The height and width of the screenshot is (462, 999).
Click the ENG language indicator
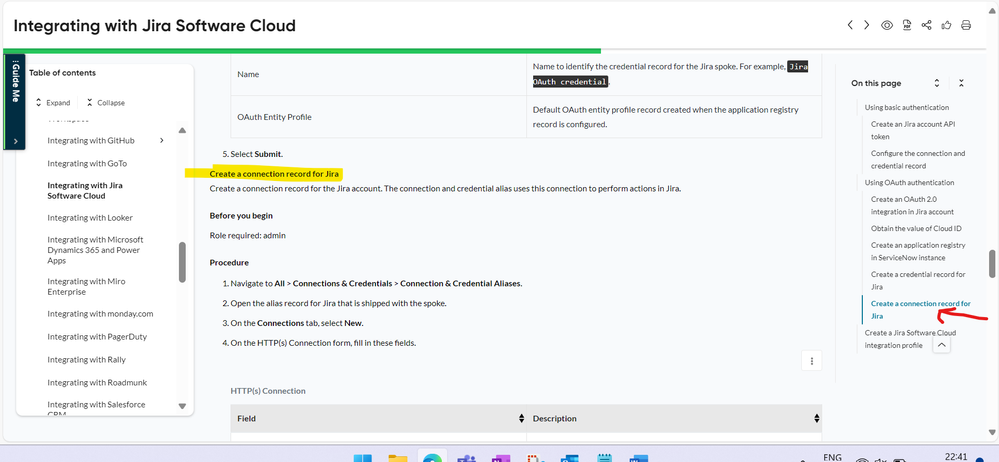click(x=832, y=457)
